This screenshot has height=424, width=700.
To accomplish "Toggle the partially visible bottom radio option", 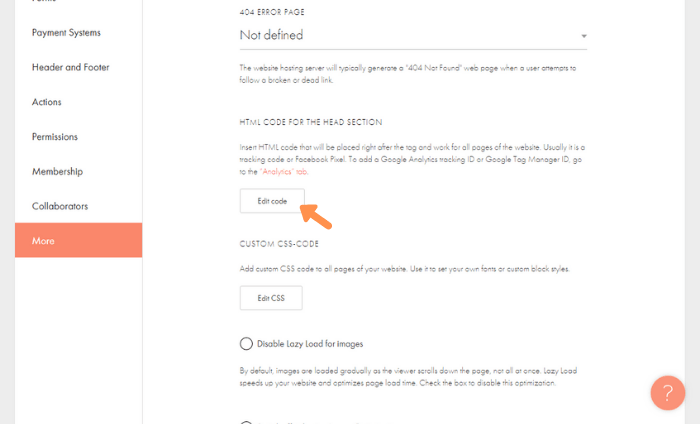I will pos(246,422).
